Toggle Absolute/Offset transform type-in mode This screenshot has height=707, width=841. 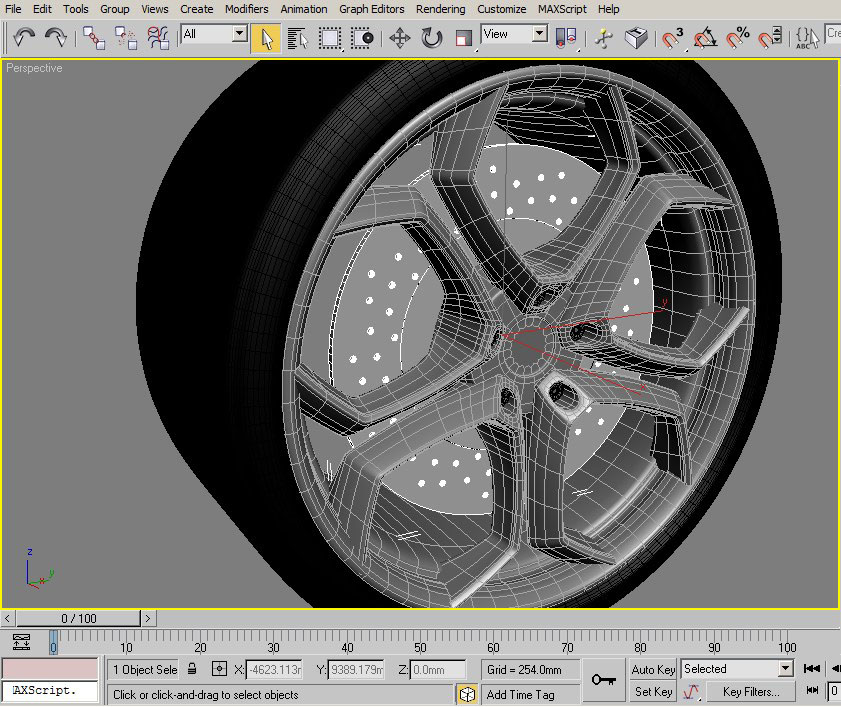(x=219, y=669)
